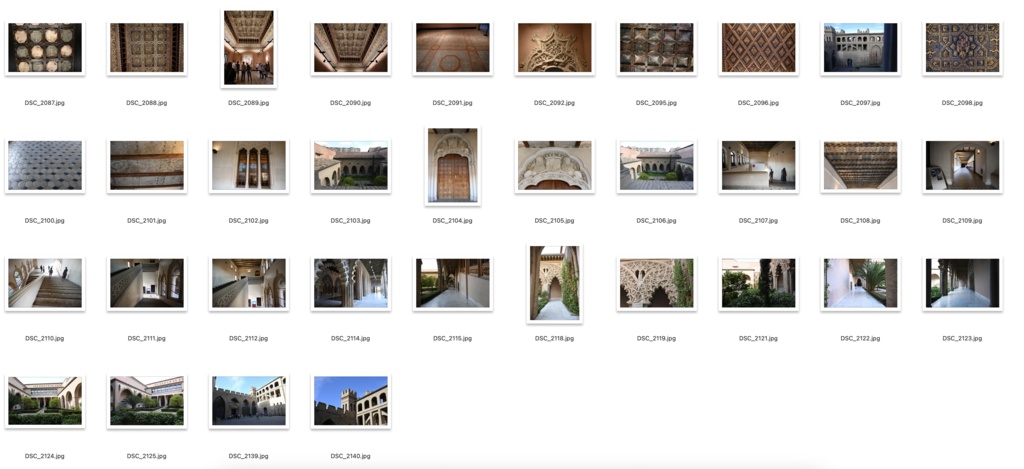The width and height of the screenshot is (1024, 469).
Task: Select the DSC_2140.jpg tower thumbnail
Action: pos(351,400)
